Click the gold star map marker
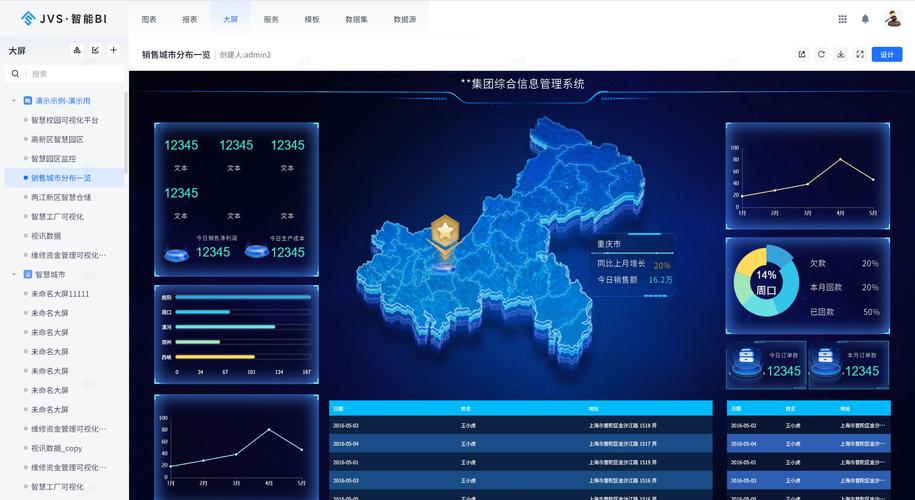Screen dimensions: 915x500 coord(444,234)
